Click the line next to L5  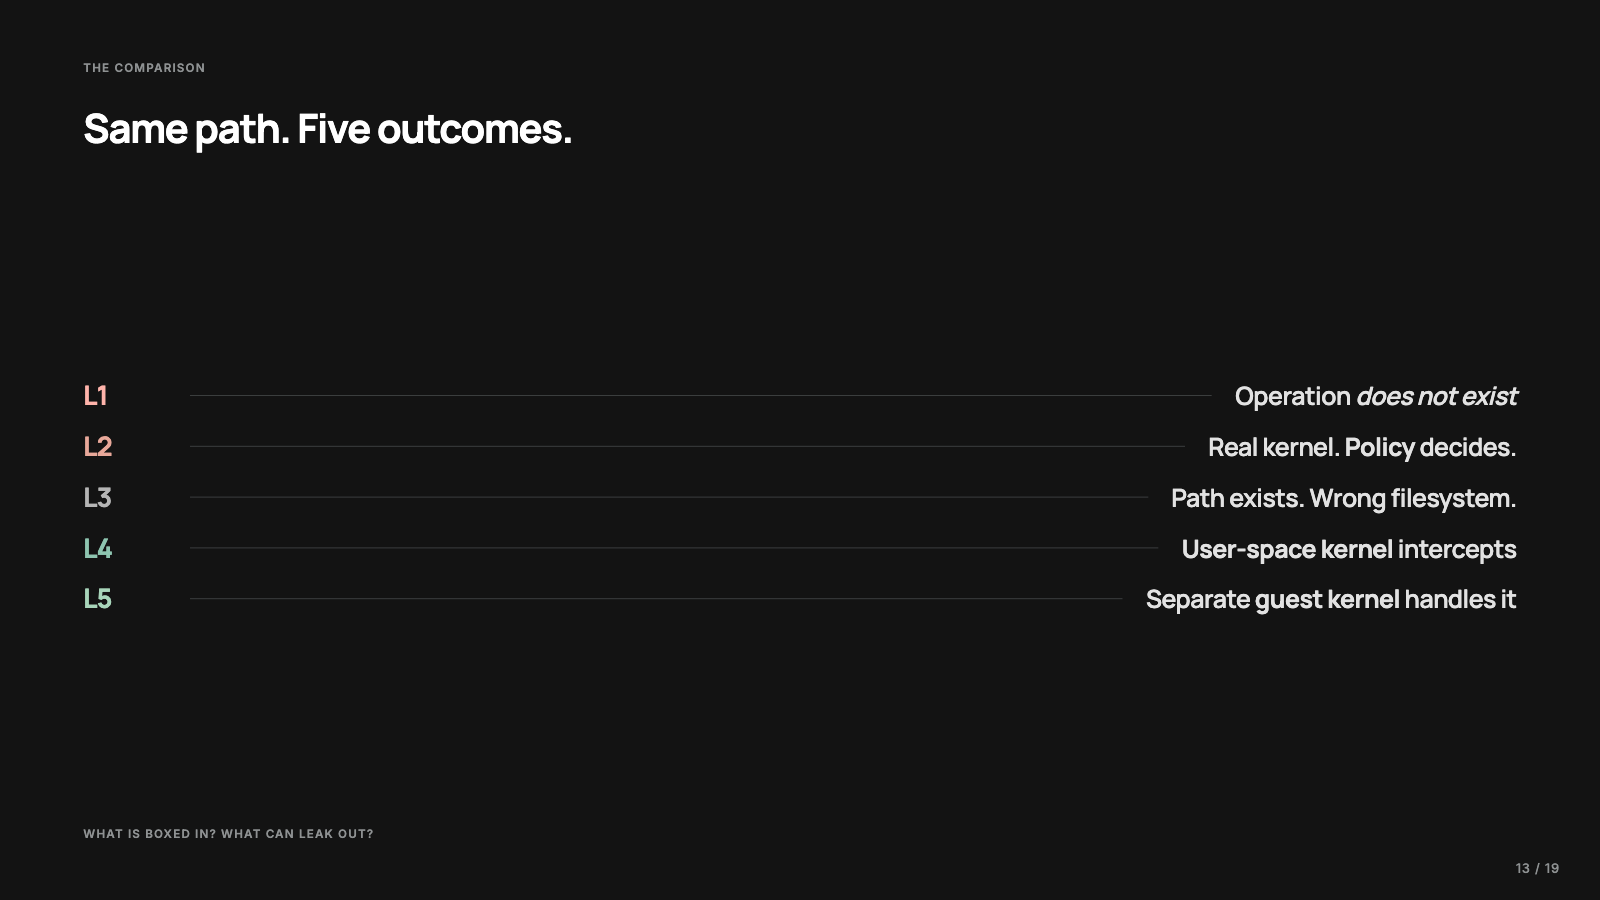[656, 599]
